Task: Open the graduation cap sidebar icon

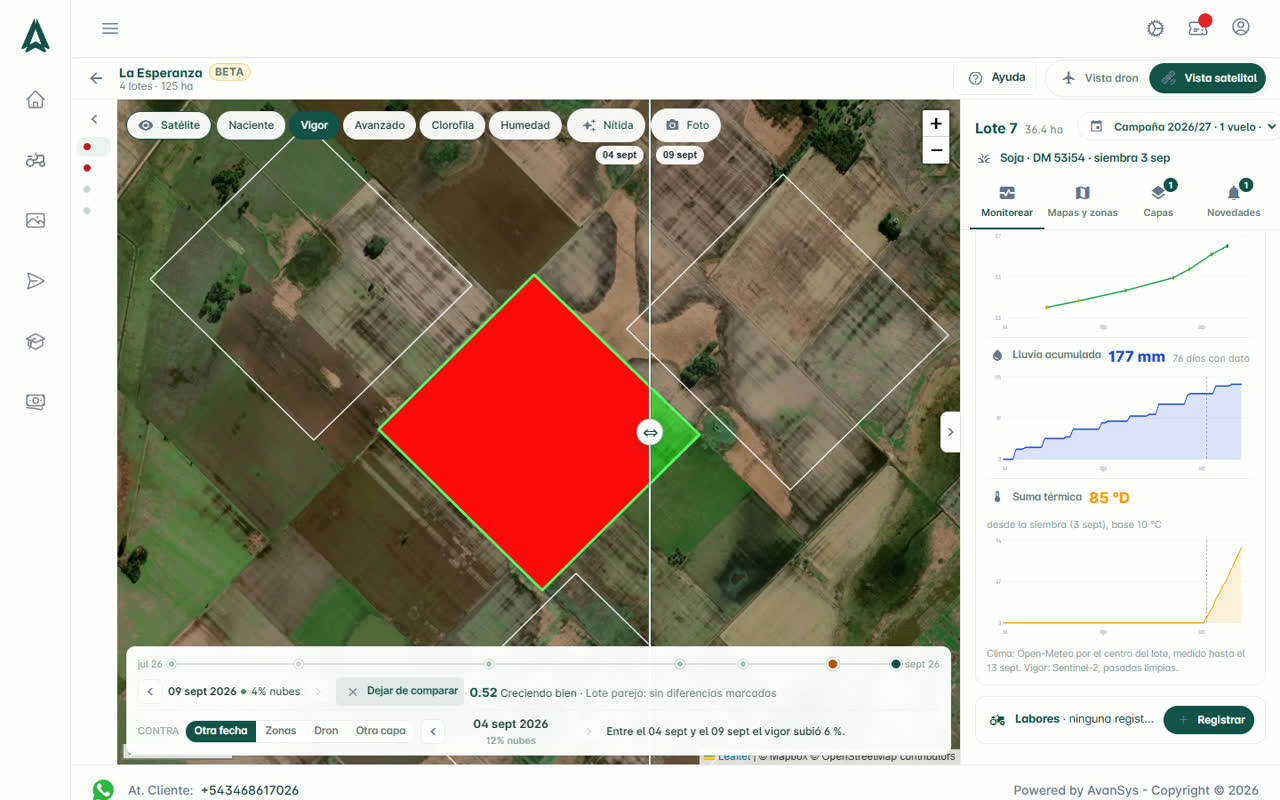Action: pos(36,341)
